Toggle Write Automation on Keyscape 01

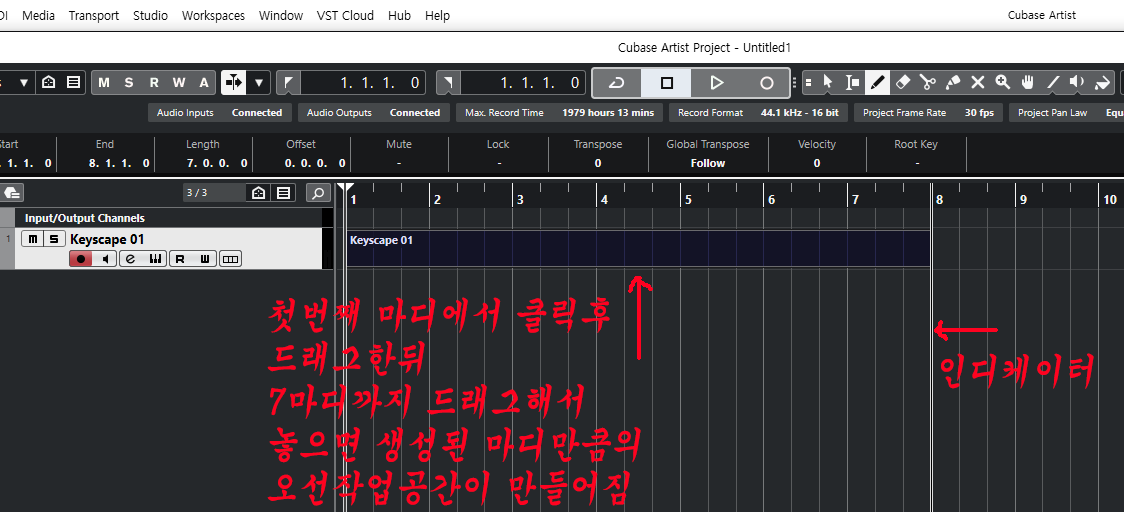click(204, 259)
